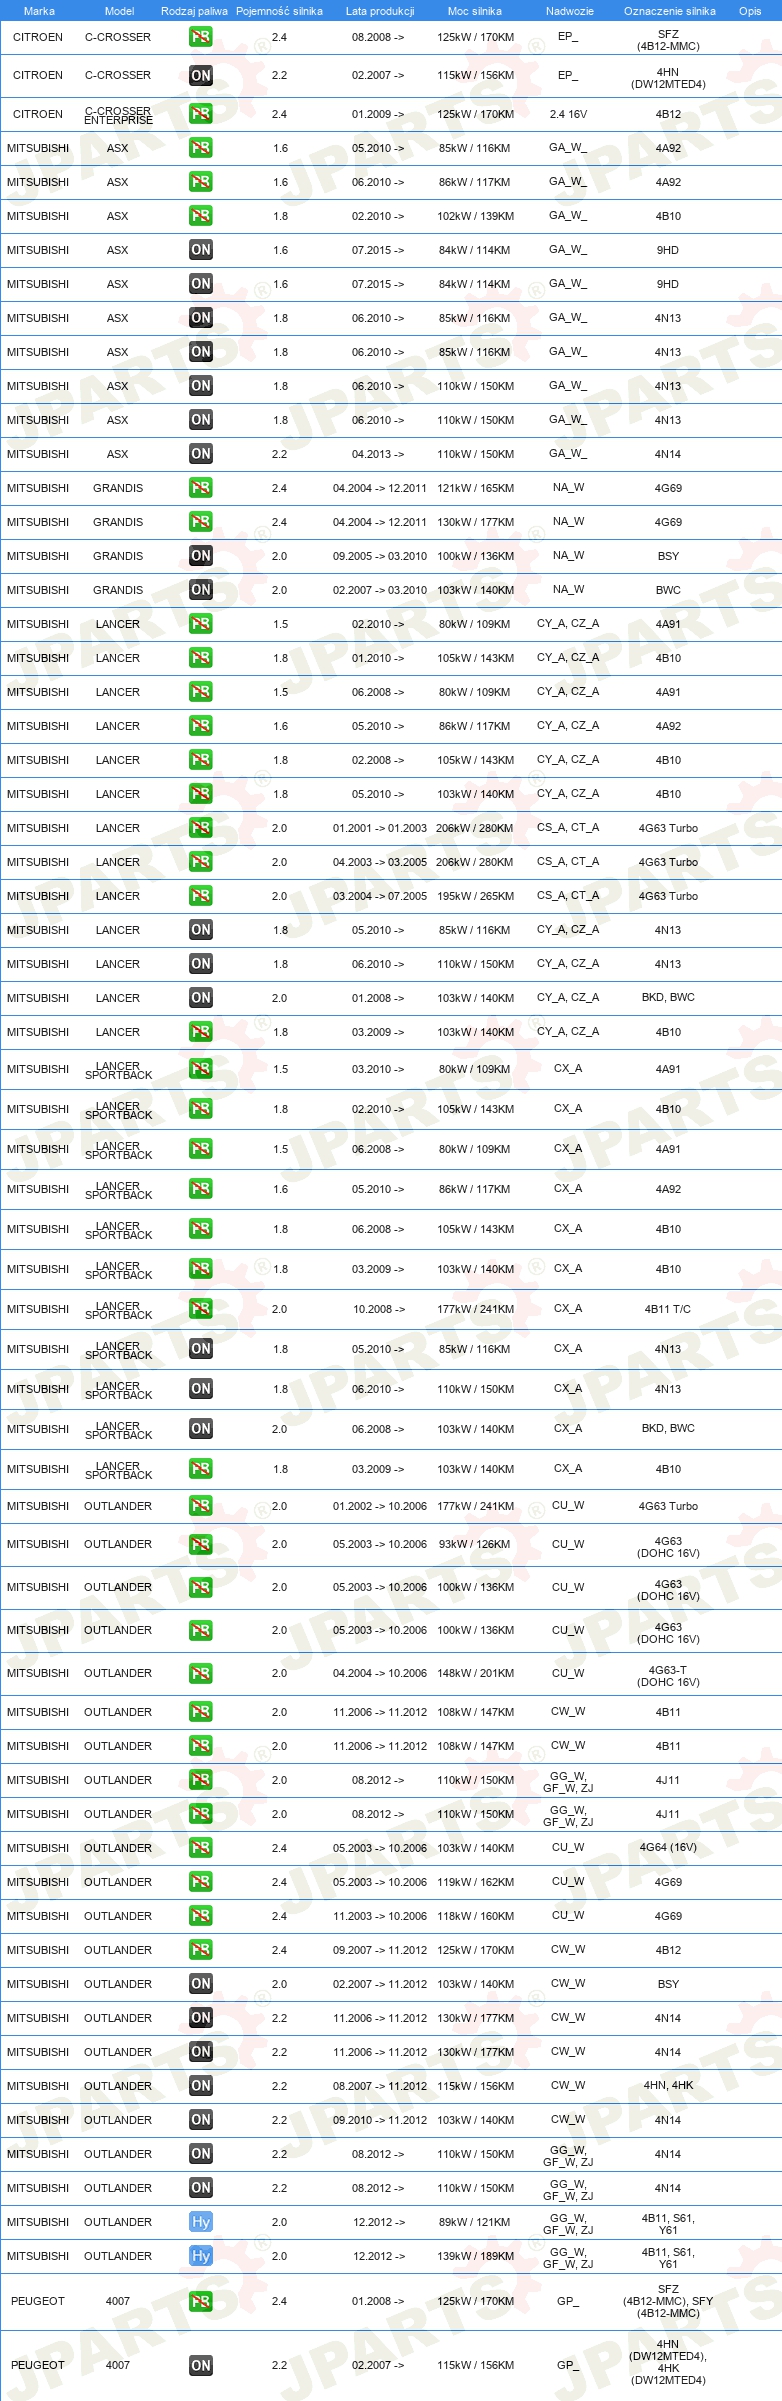Click the SFZ (4B12-MMC), SFY engine cell
Screen dimensions: 782x2401
point(668,2301)
